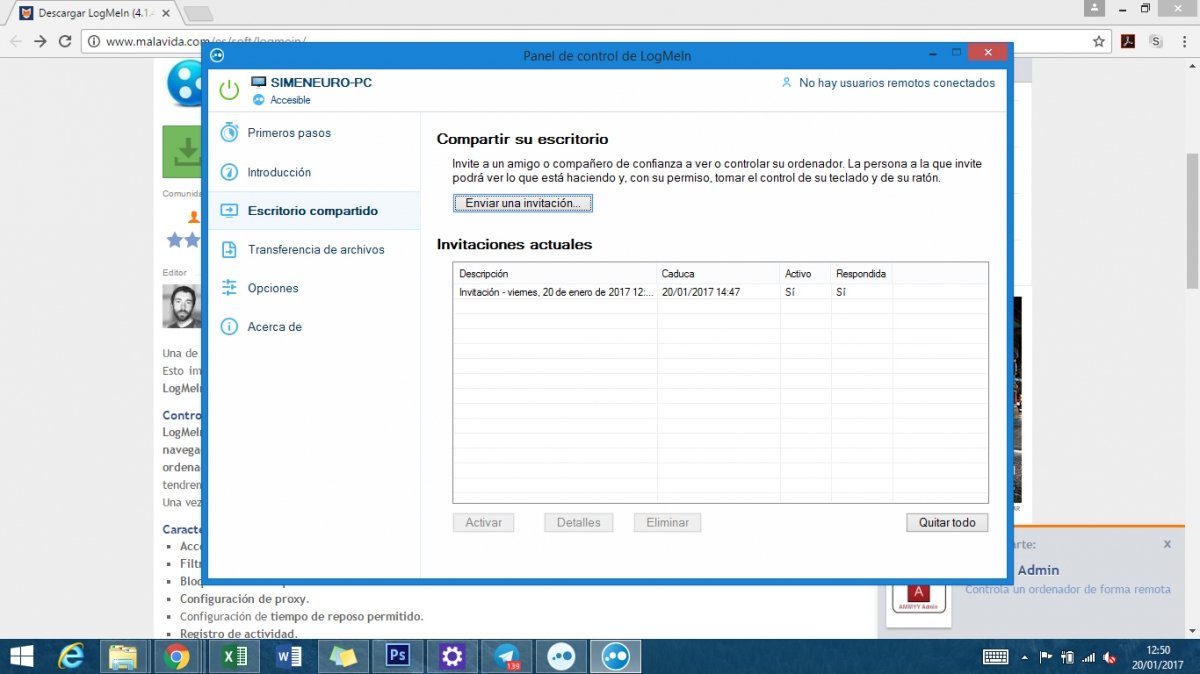The width and height of the screenshot is (1200, 674).
Task: Click the Quitar todo button
Action: (947, 523)
